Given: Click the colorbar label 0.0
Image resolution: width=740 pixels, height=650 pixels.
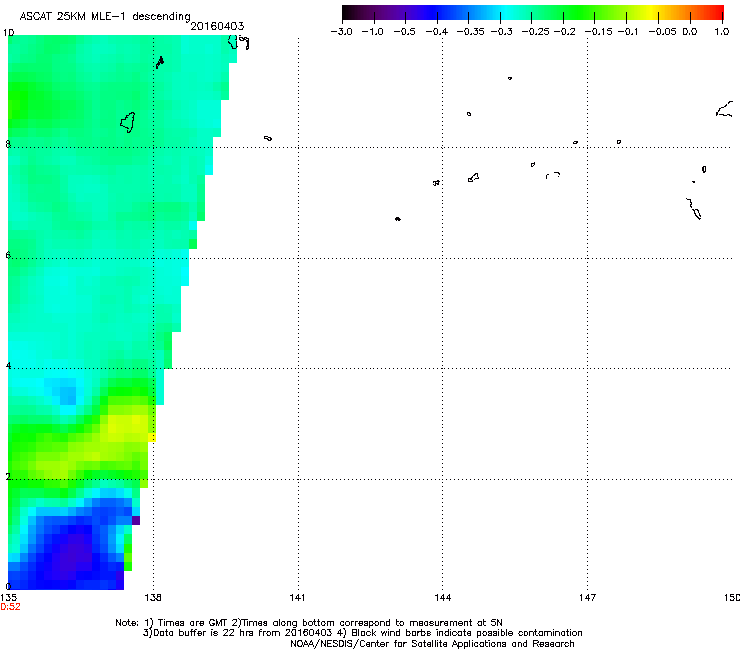Looking at the screenshot, I should click(x=690, y=32).
